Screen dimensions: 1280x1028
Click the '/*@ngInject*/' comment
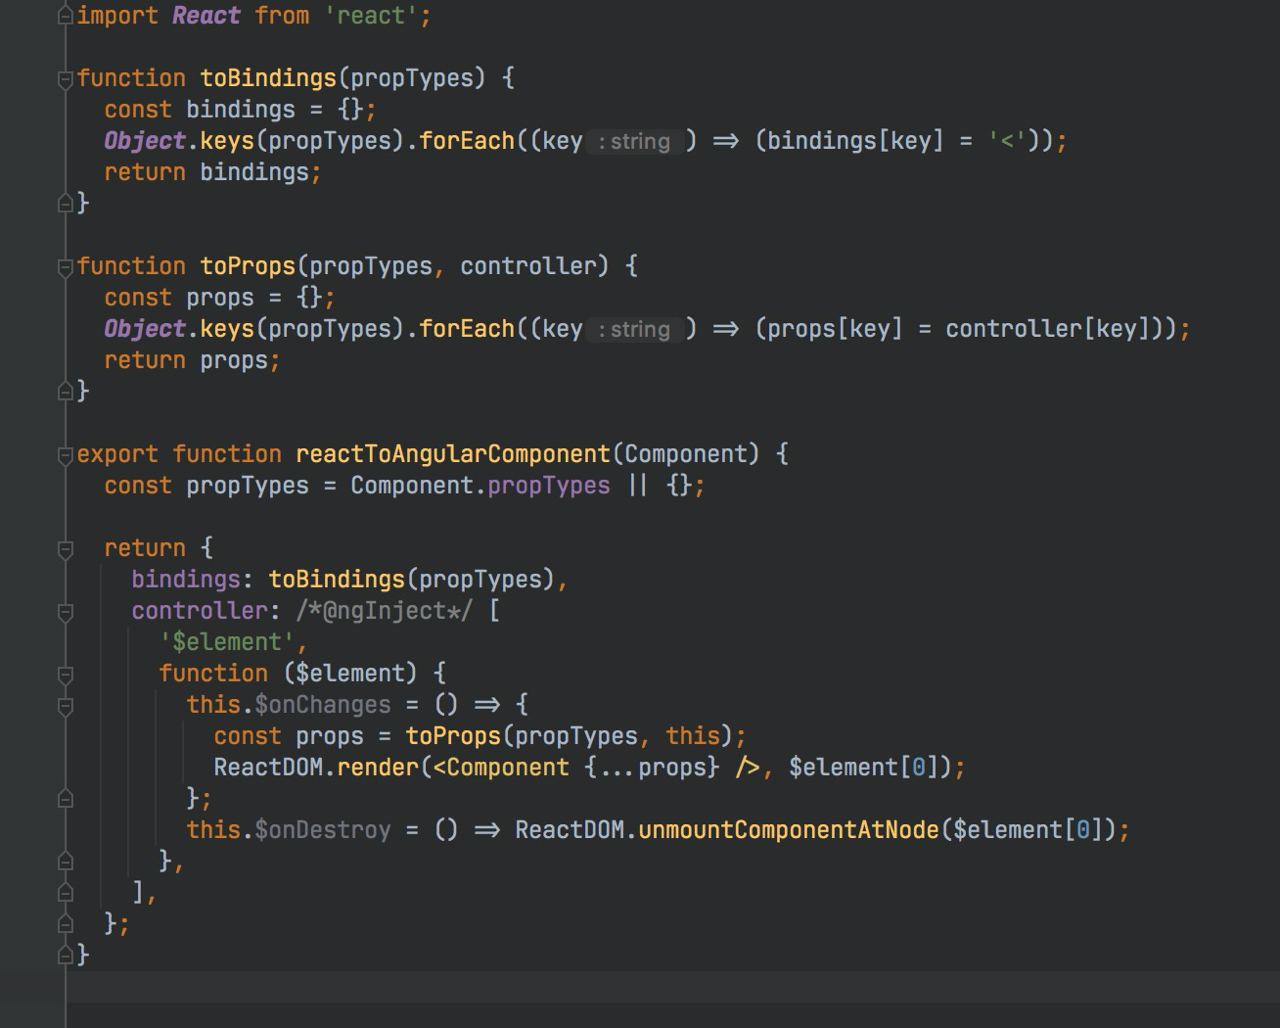[384, 611]
